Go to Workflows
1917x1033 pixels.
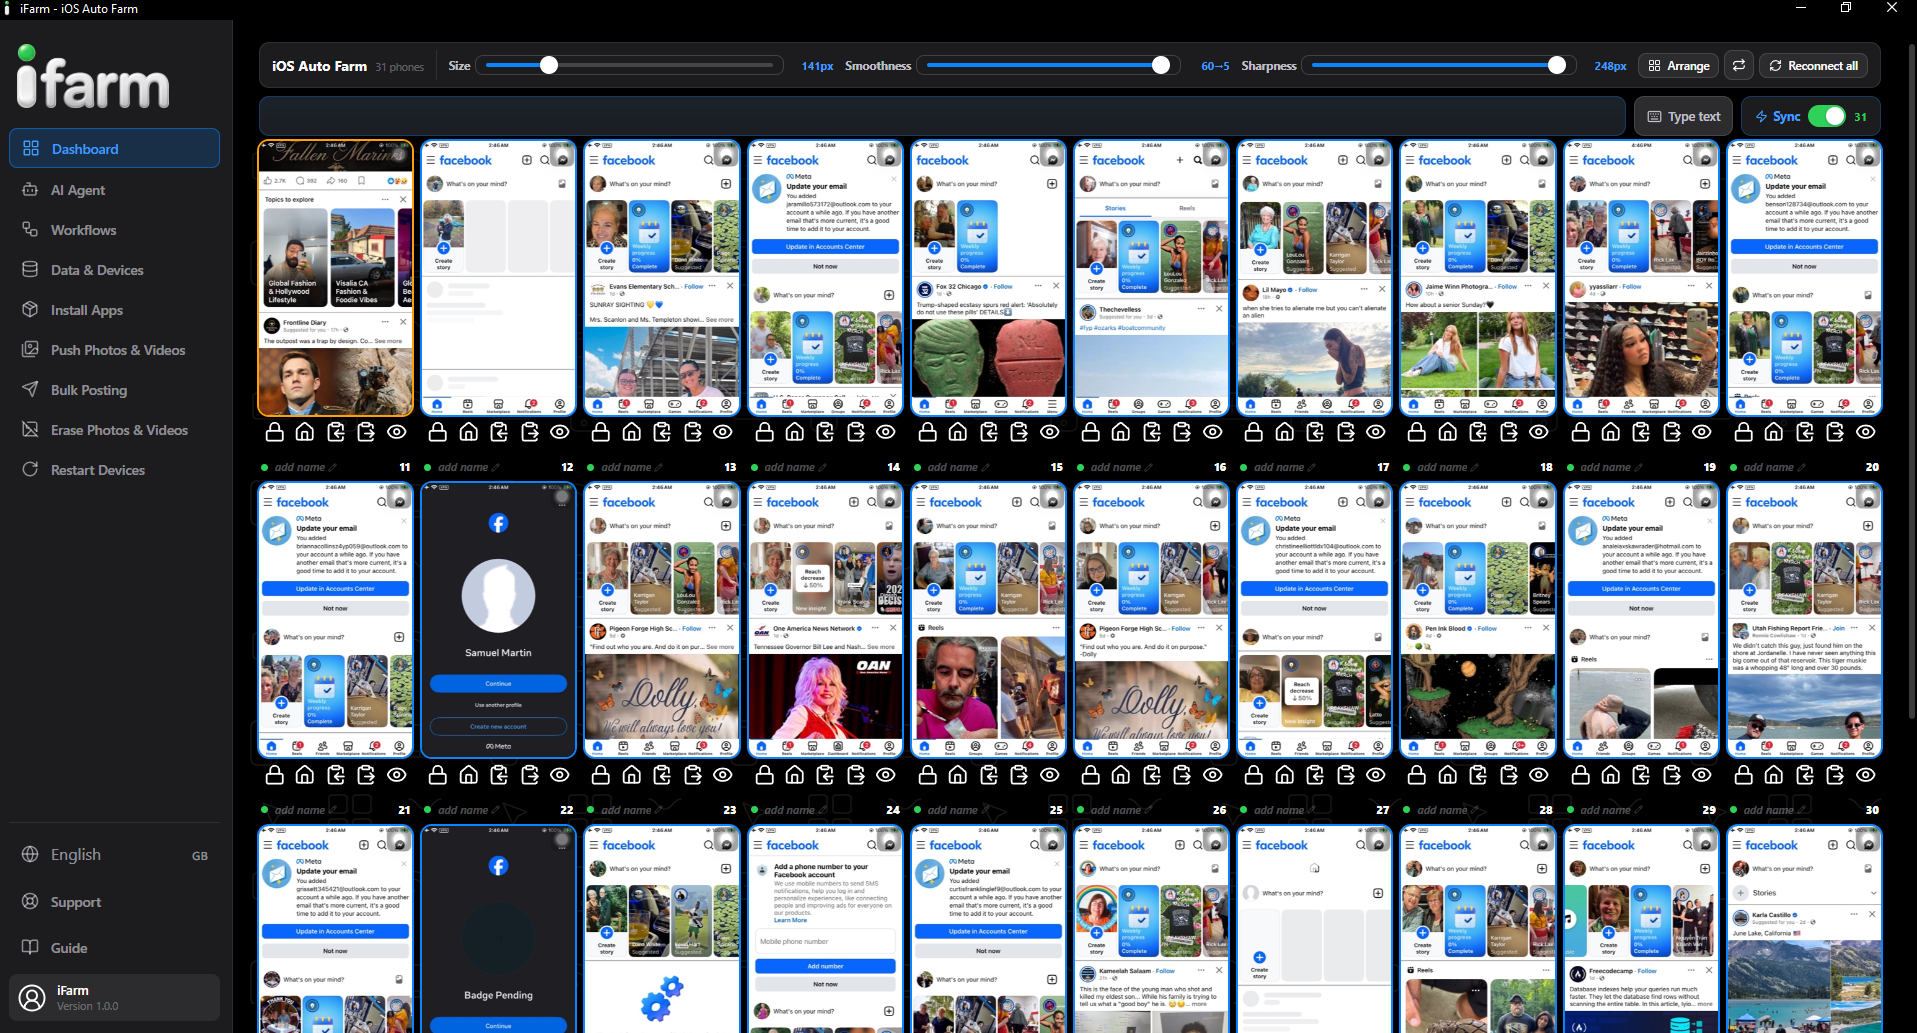tap(114, 230)
